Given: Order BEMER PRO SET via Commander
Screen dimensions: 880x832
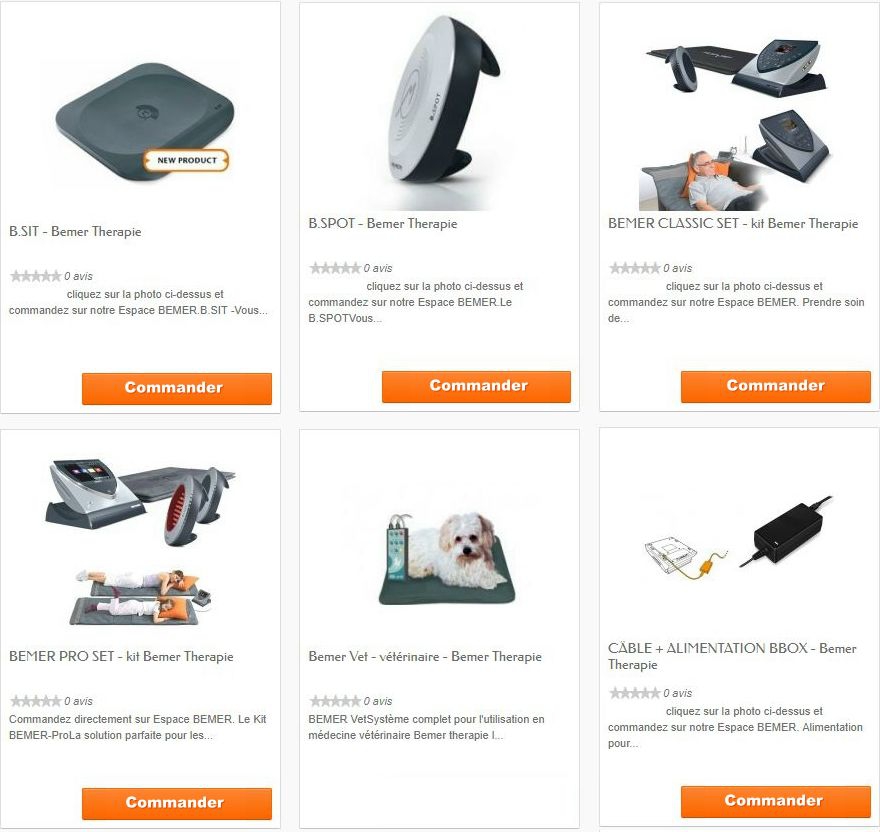Looking at the screenshot, I should 177,803.
